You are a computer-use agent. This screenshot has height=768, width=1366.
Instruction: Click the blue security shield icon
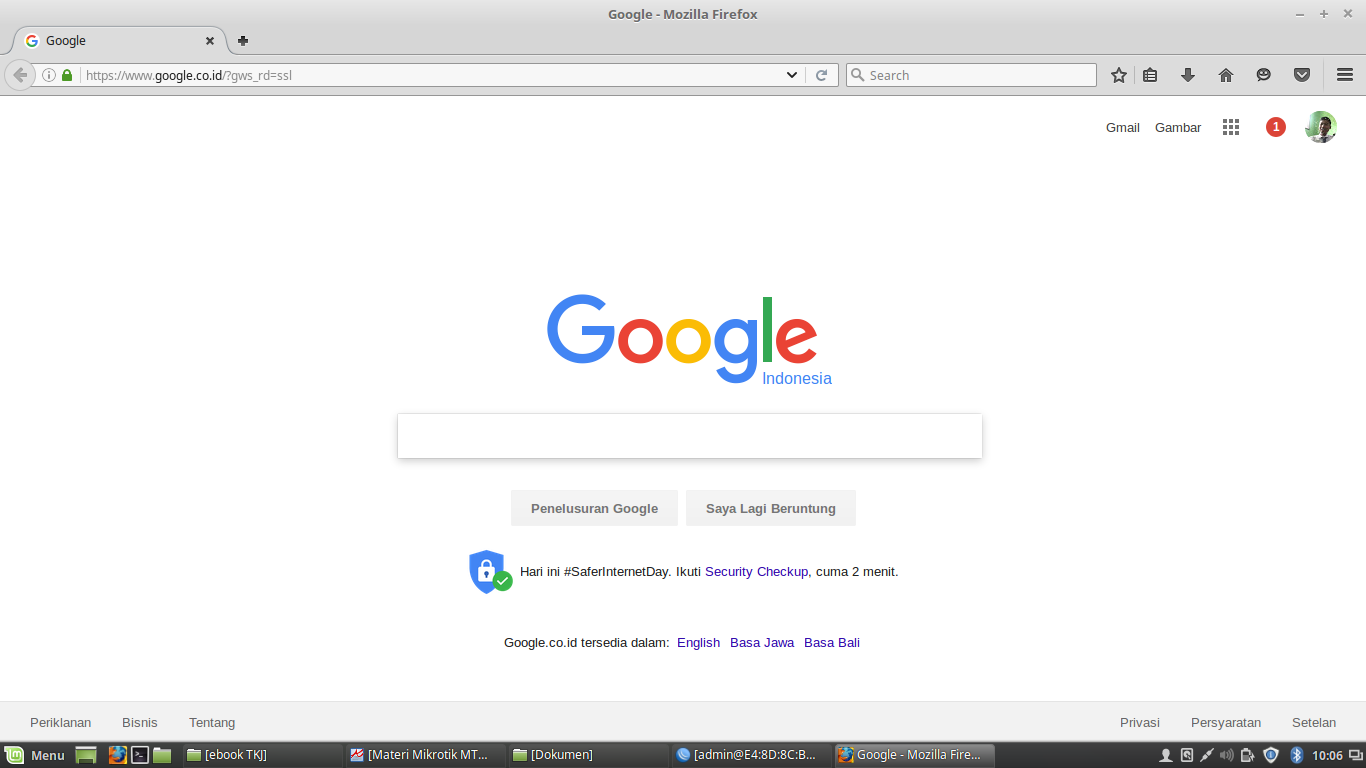[x=490, y=572]
